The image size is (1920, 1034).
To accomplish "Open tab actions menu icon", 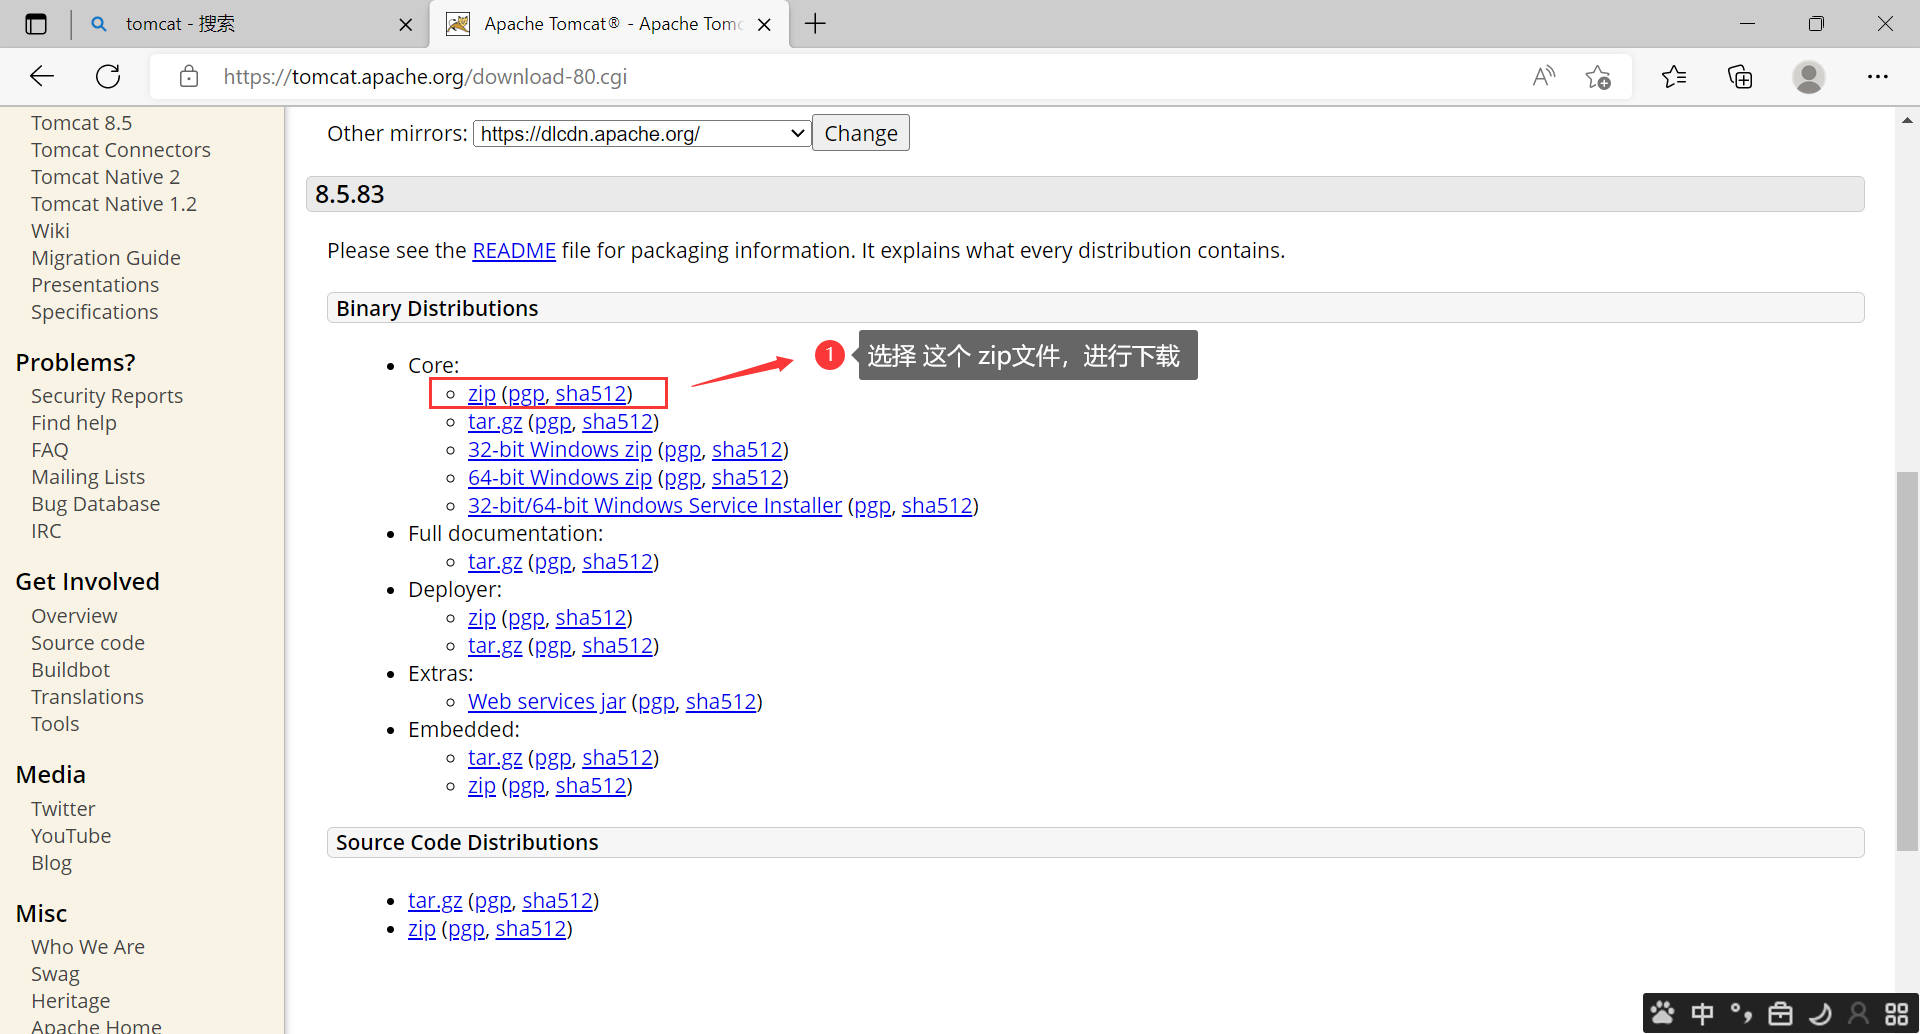I will click(x=36, y=24).
